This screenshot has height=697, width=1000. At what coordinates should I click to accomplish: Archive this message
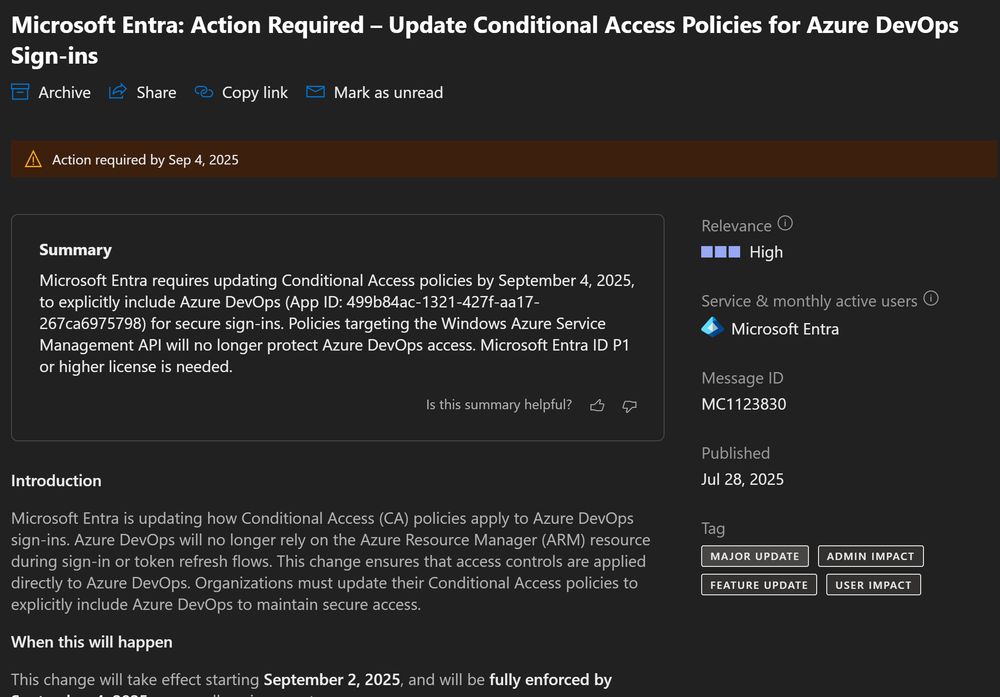[50, 92]
